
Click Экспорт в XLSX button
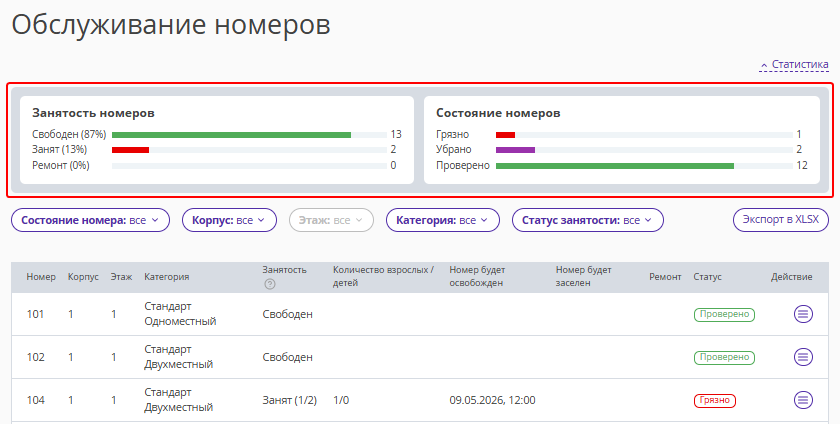click(x=781, y=220)
